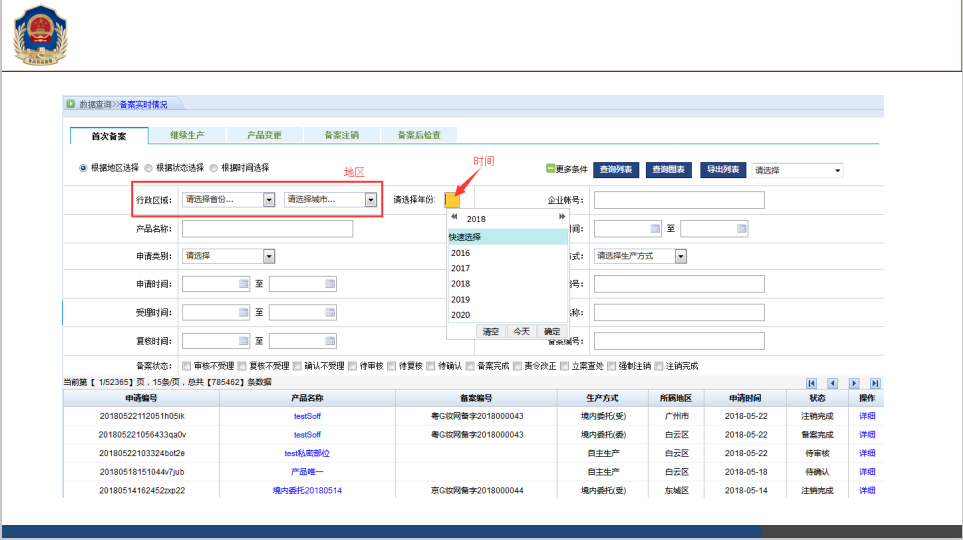Image resolution: width=963 pixels, height=540 pixels.
Task: Open 详细 for application 20180518151044v7jub
Action: click(x=867, y=472)
